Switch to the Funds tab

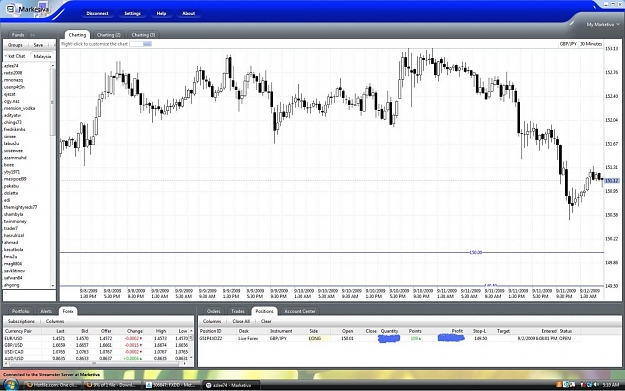pyautogui.click(x=18, y=35)
